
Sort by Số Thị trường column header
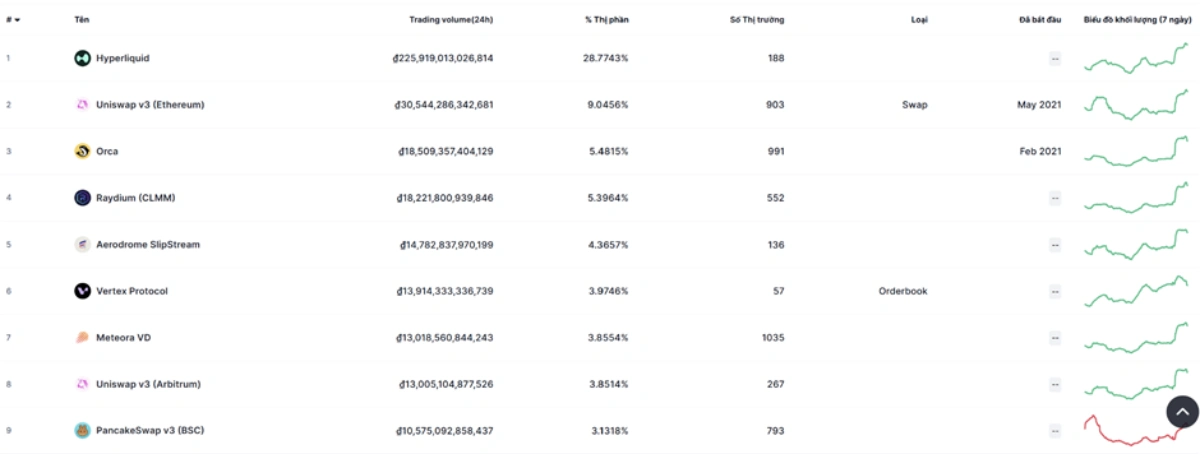(x=757, y=20)
